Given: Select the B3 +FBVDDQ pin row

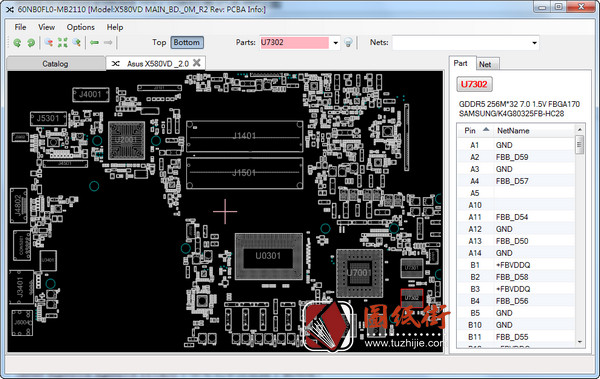Looking at the screenshot, I should (x=516, y=289).
